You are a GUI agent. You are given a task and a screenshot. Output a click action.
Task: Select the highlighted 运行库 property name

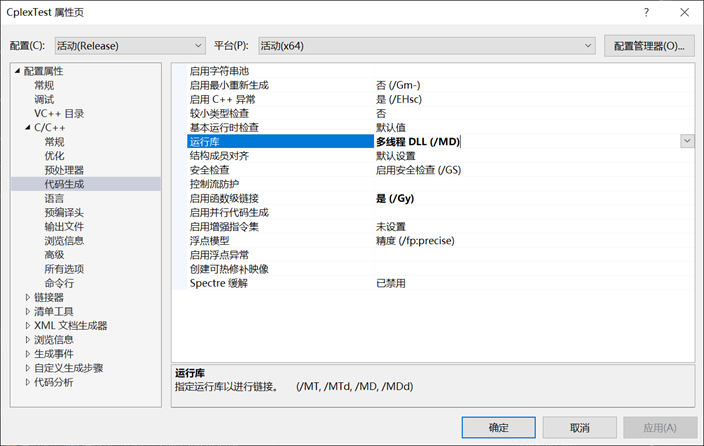point(280,141)
